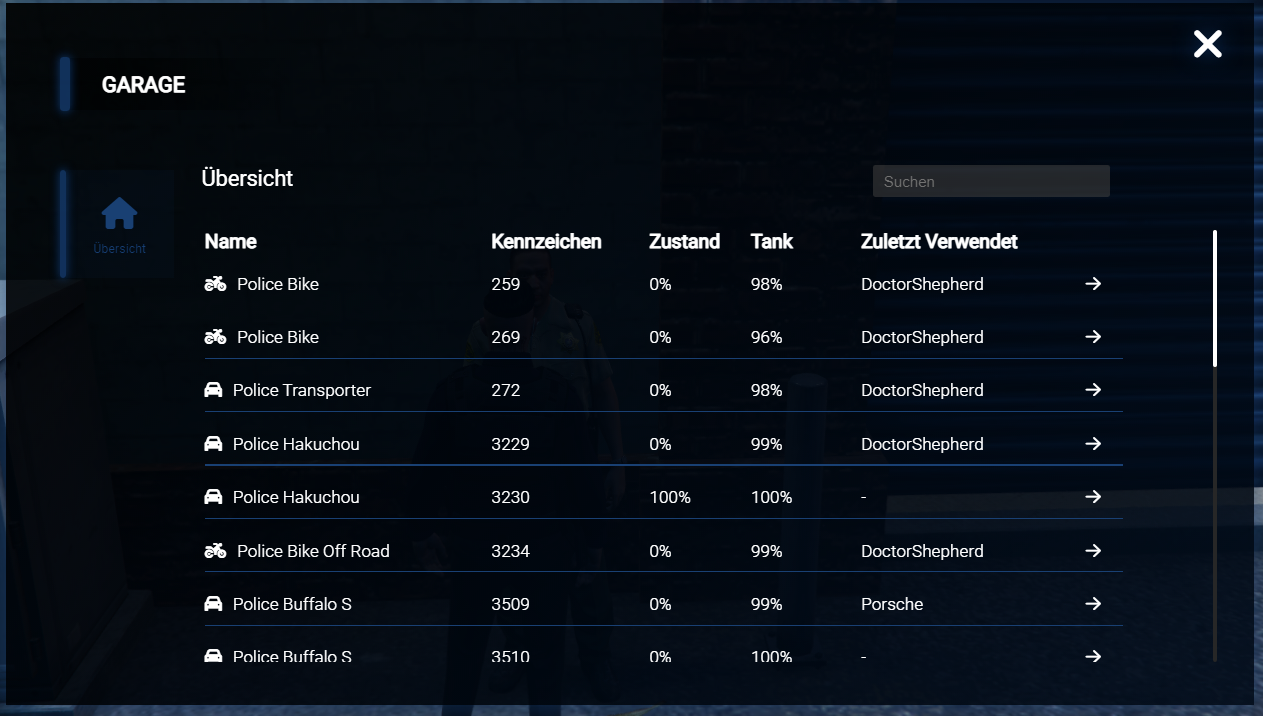1263x716 pixels.
Task: Click the Tank column header
Action: click(771, 241)
